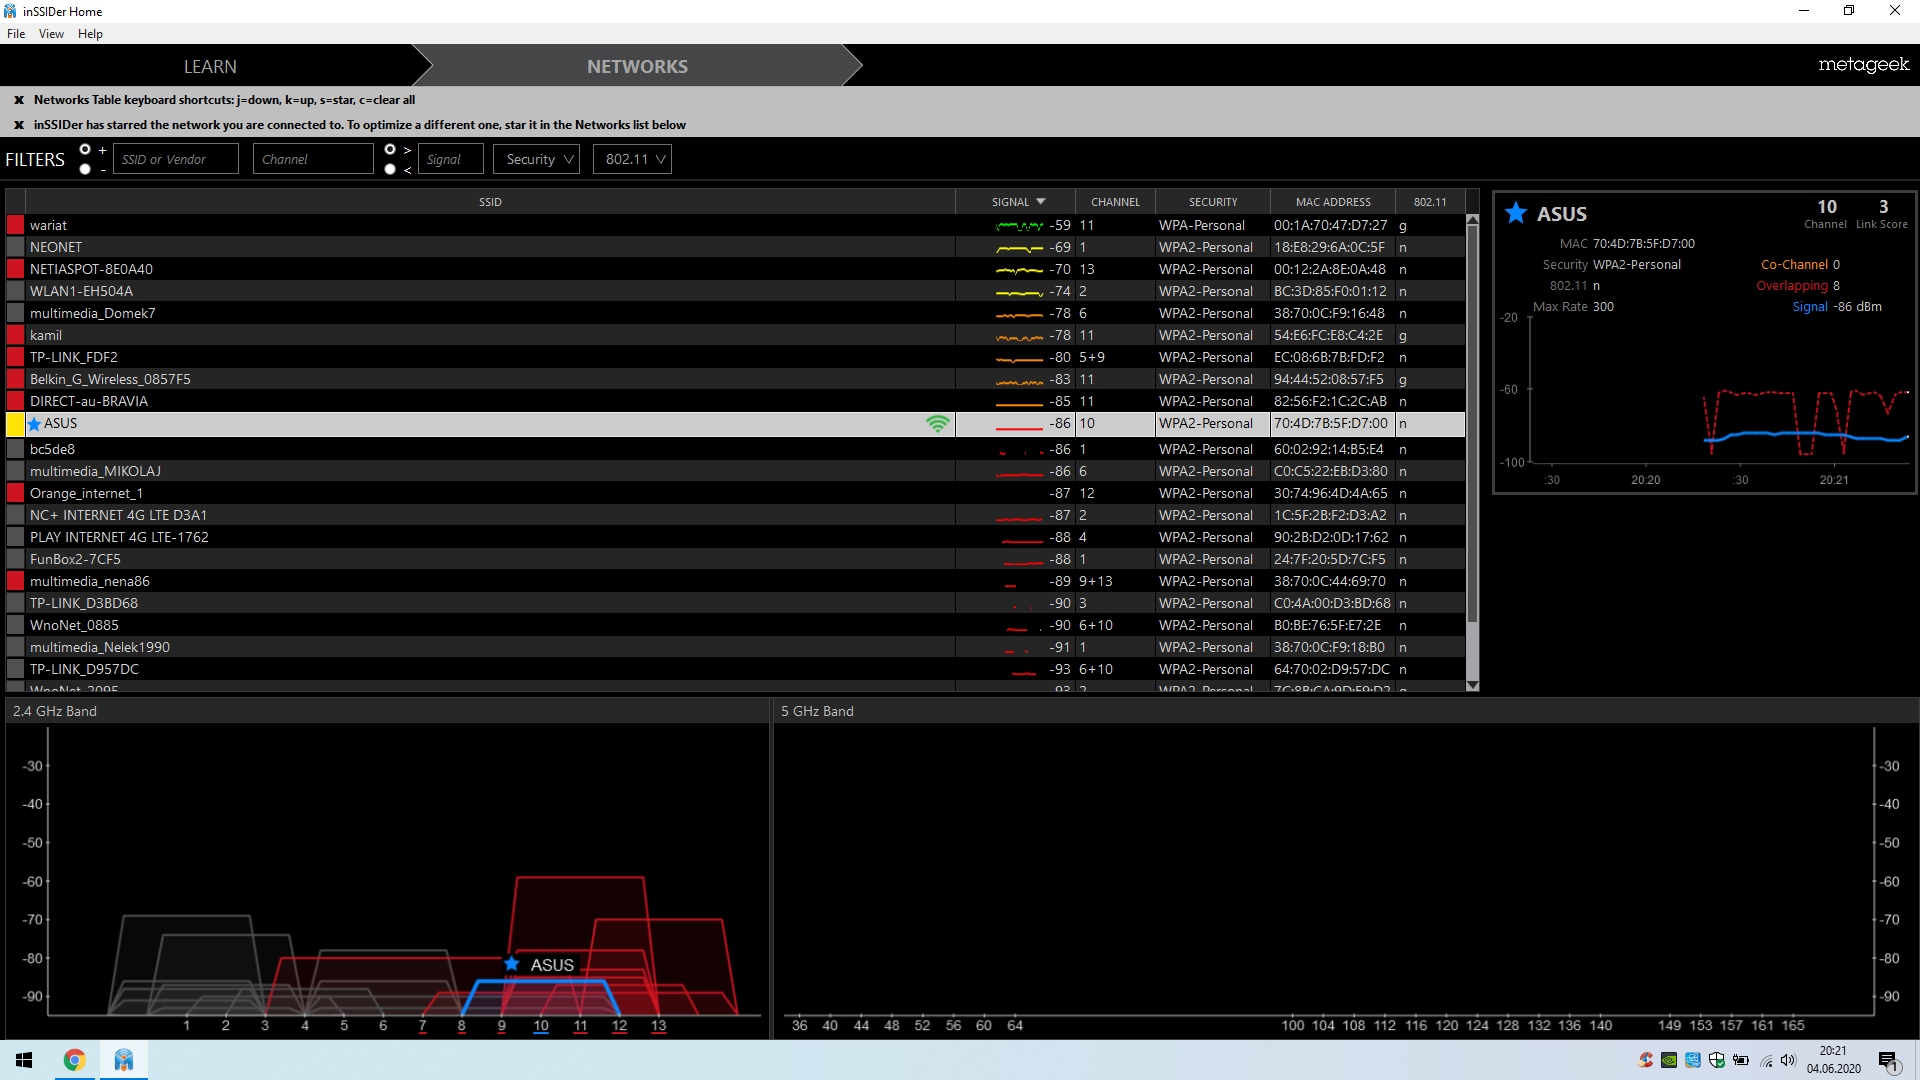This screenshot has height=1080, width=1920.
Task: Sort the table by SECURITY column header
Action: 1213,202
